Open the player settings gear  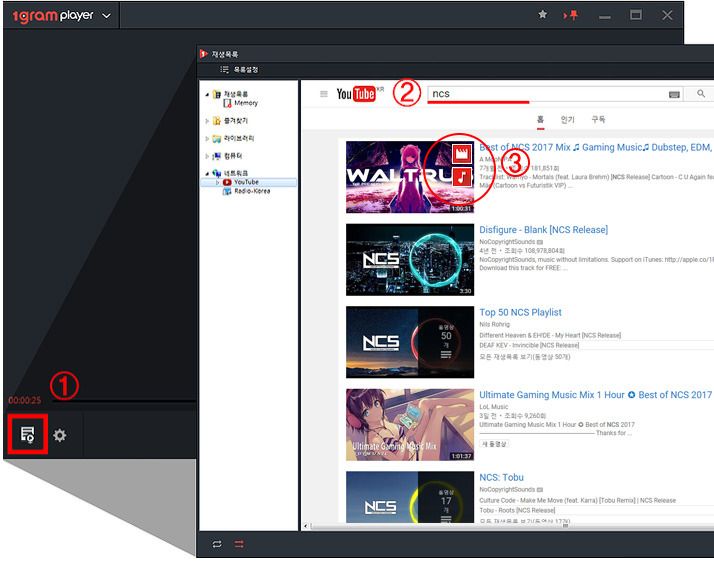click(60, 435)
